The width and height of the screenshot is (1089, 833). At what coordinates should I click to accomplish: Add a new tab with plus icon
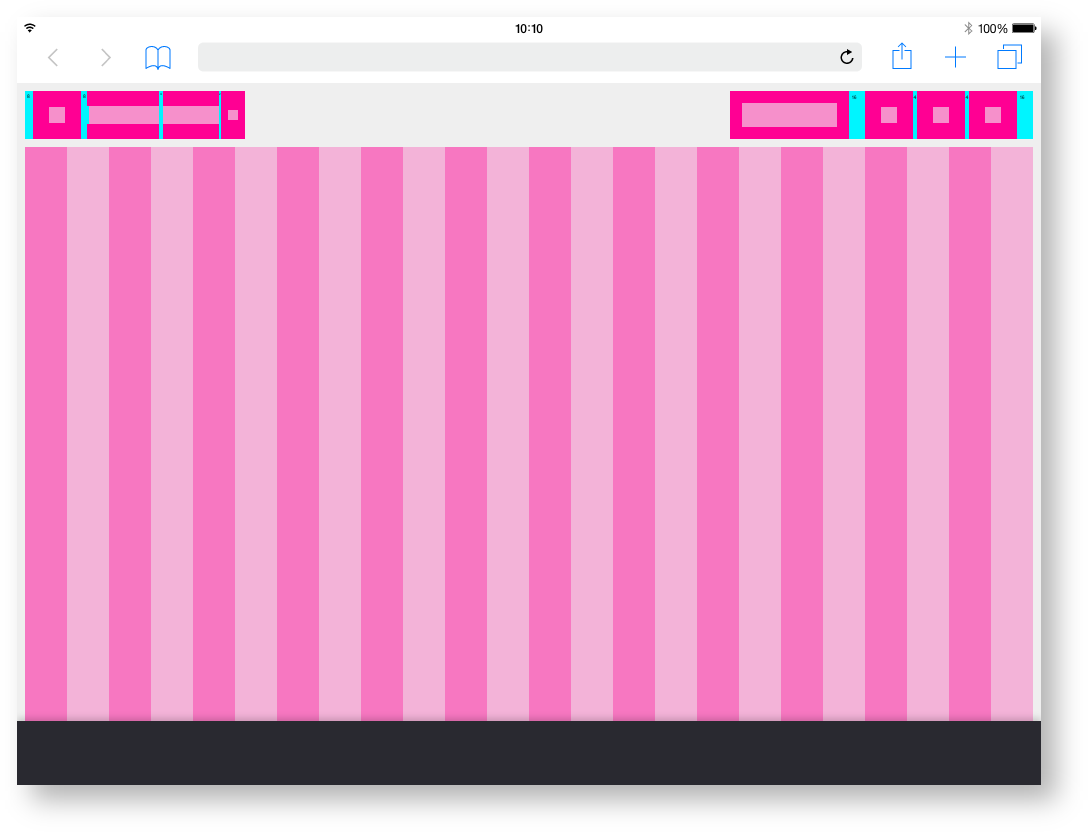pyautogui.click(x=955, y=58)
